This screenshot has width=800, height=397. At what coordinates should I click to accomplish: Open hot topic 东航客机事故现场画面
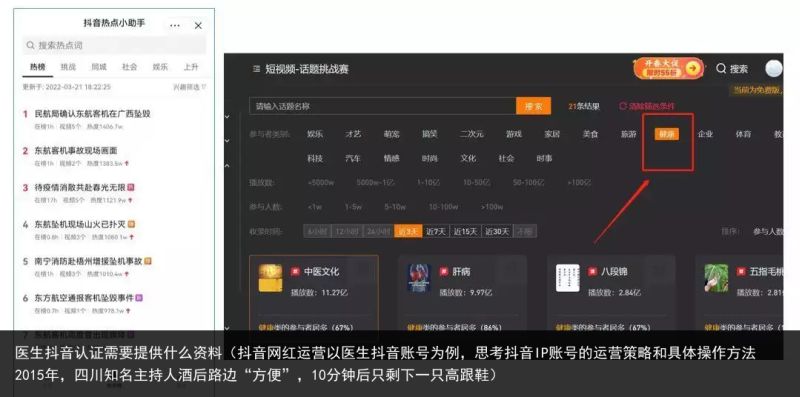click(x=76, y=151)
